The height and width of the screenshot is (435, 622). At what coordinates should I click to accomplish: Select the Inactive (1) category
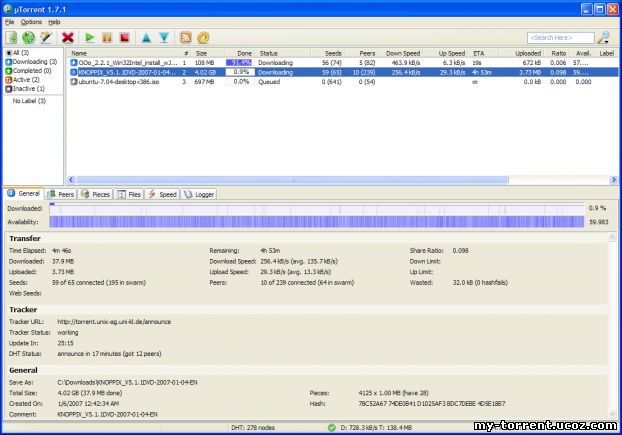pos(25,89)
